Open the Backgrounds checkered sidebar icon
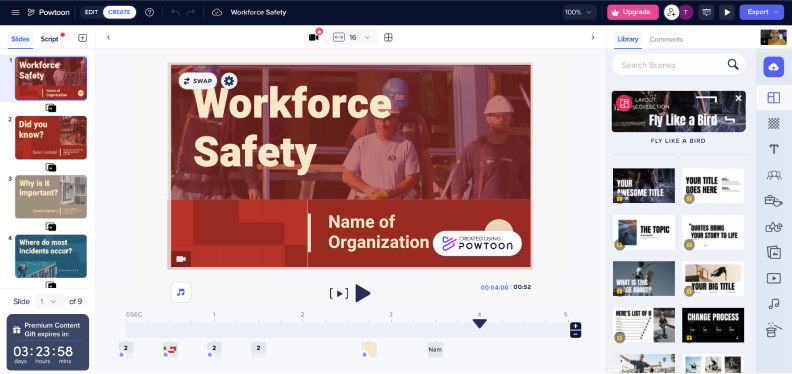792x374 pixels. [x=773, y=123]
